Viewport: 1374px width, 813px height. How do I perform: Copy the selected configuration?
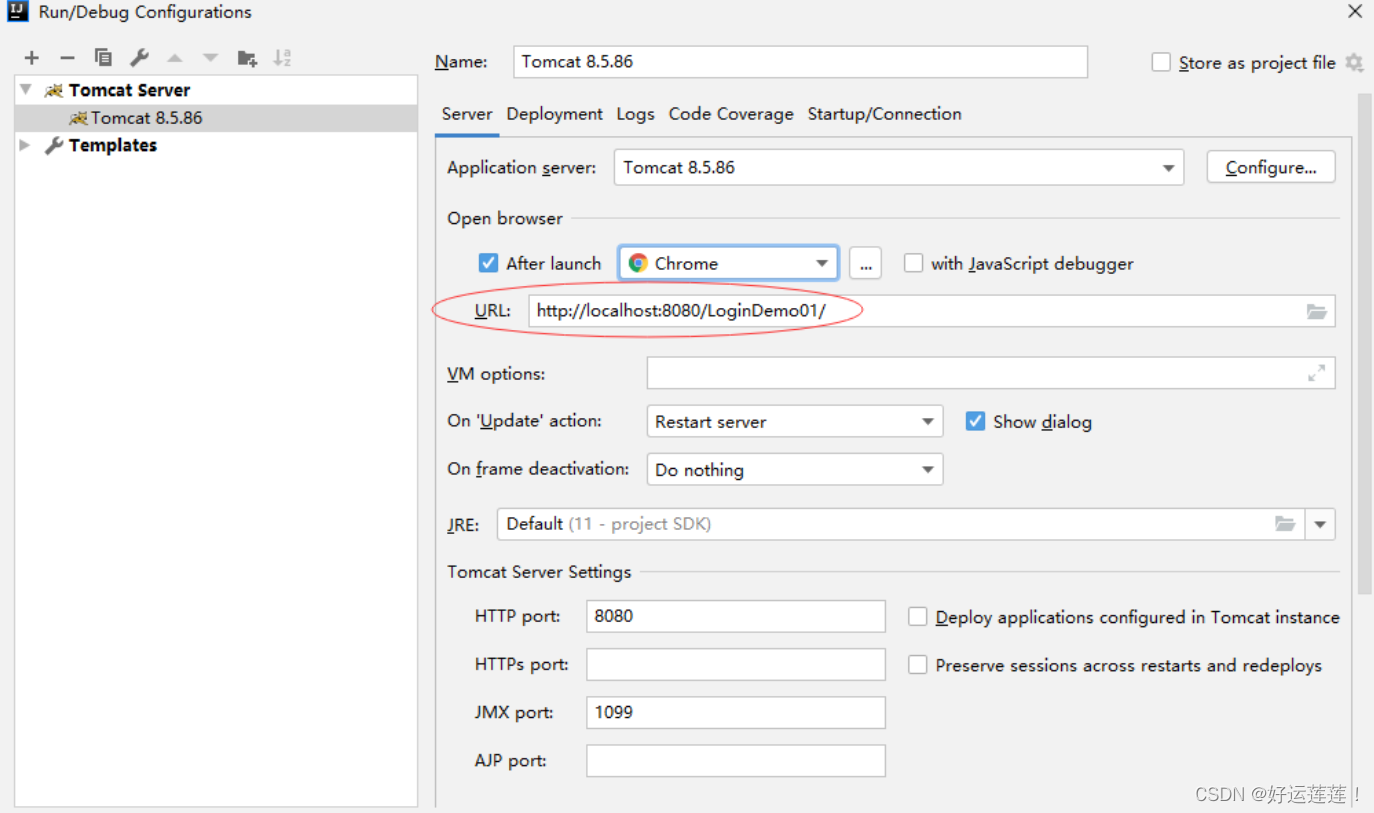(x=103, y=58)
